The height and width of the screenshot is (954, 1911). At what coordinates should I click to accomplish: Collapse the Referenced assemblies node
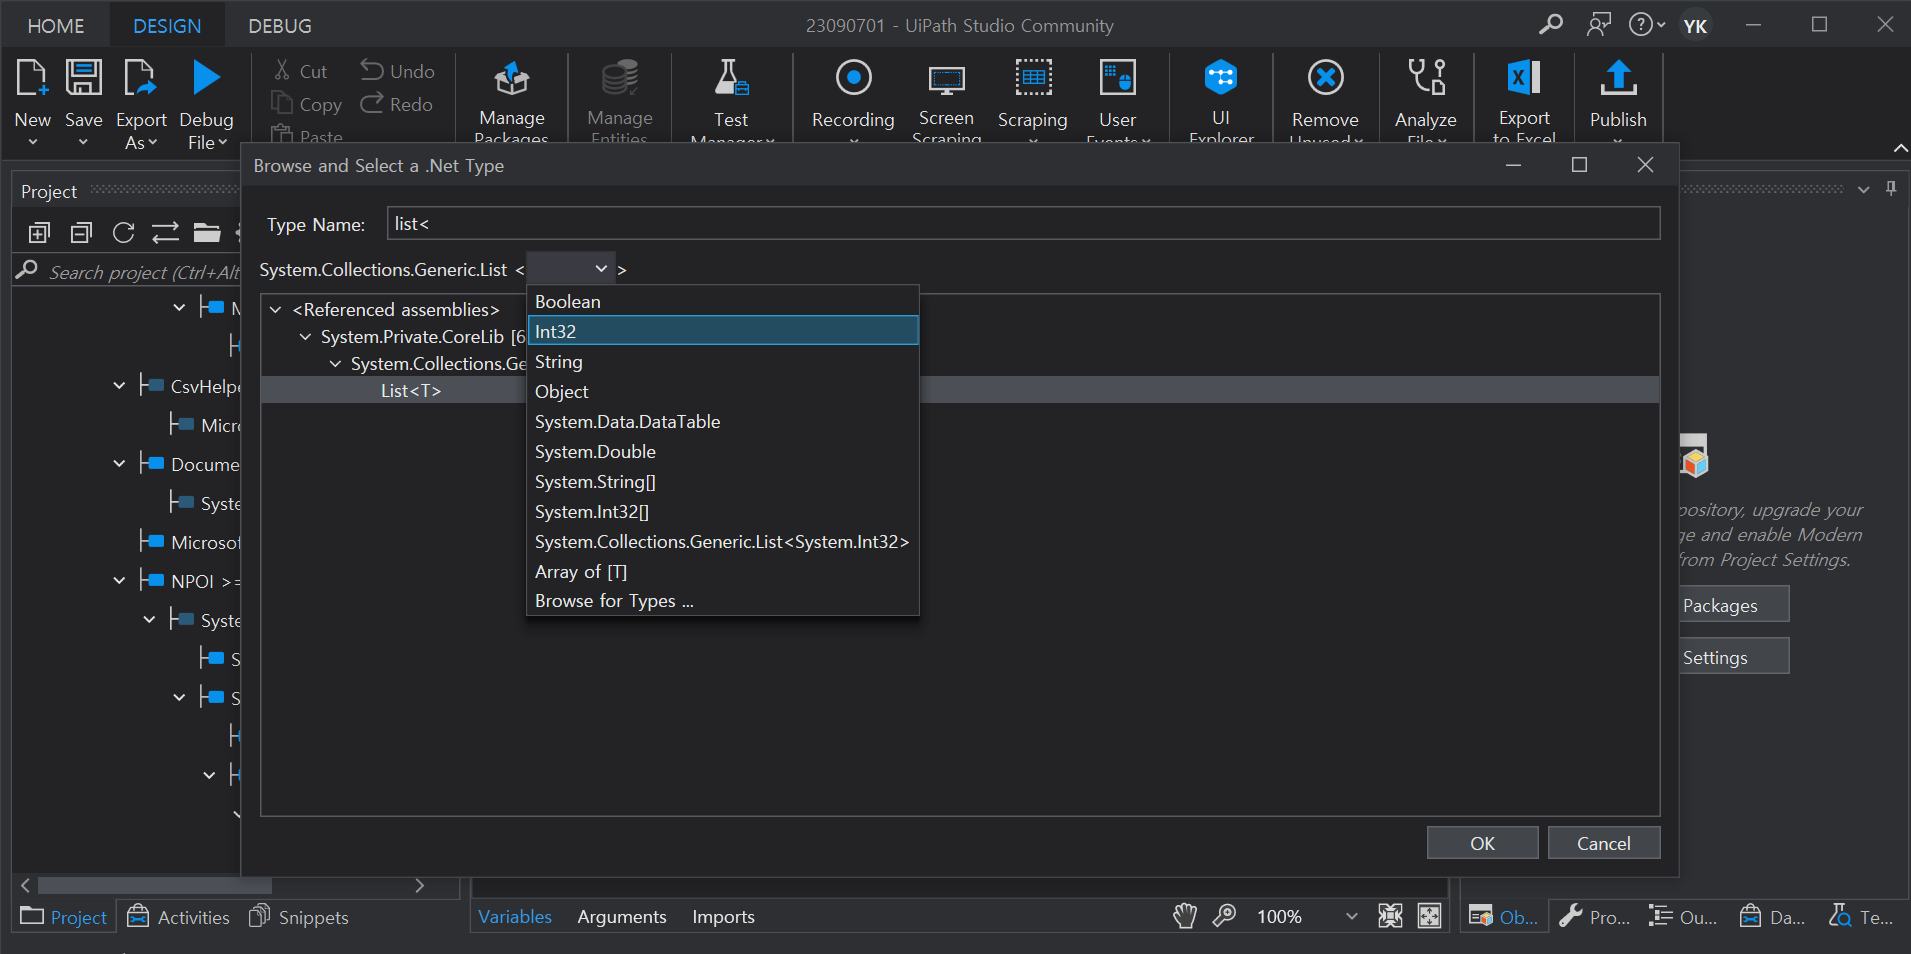pos(275,310)
